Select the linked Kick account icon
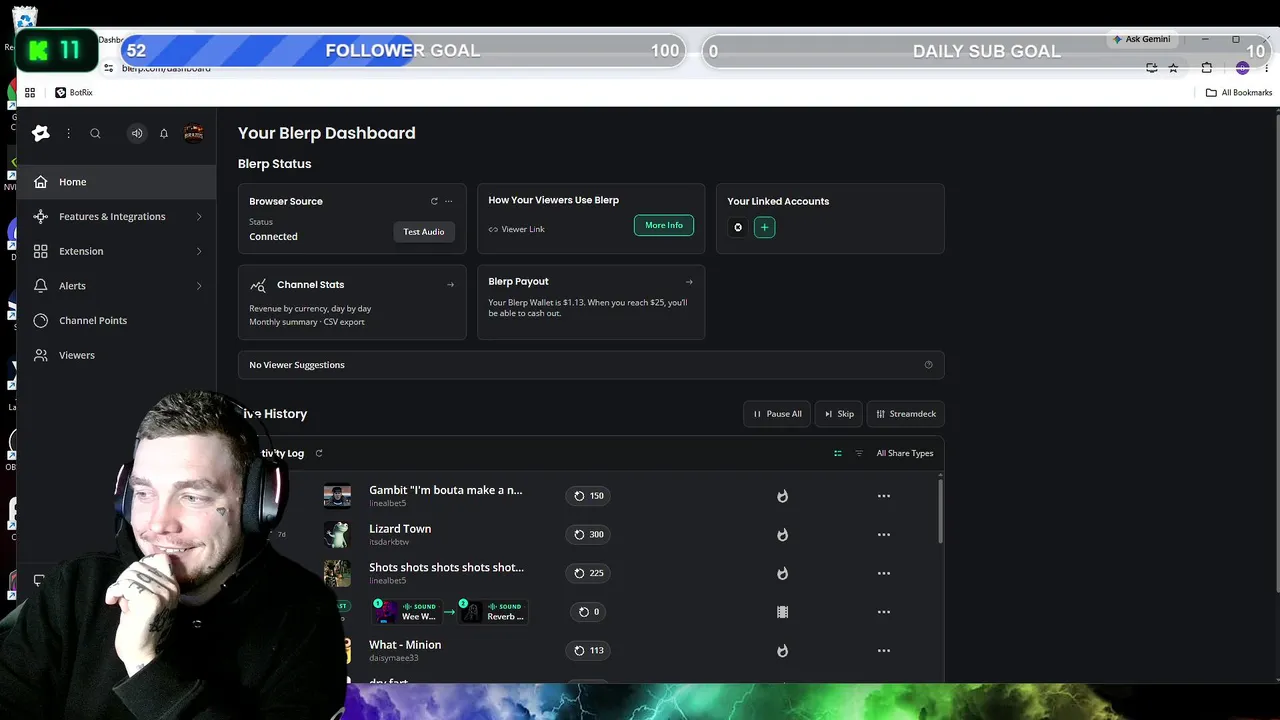The height and width of the screenshot is (720, 1280). coord(738,227)
